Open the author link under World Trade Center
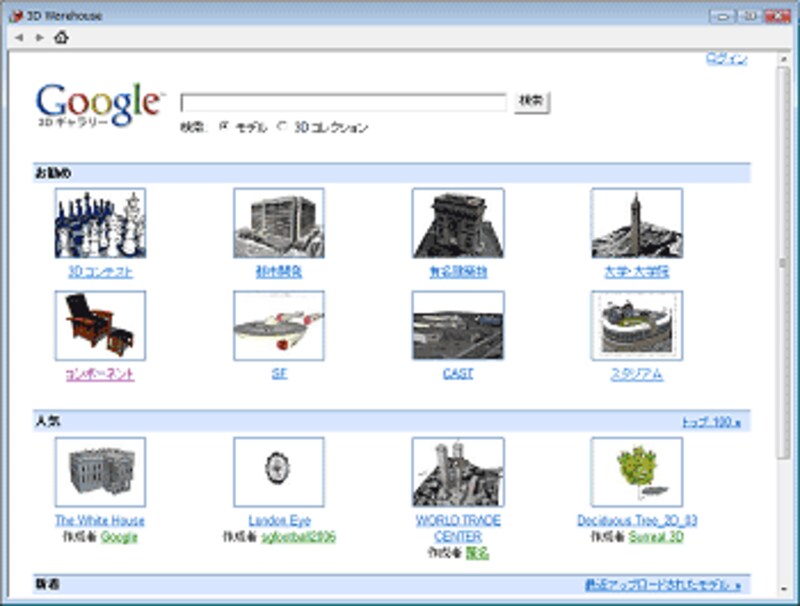800x606 pixels. (x=478, y=553)
